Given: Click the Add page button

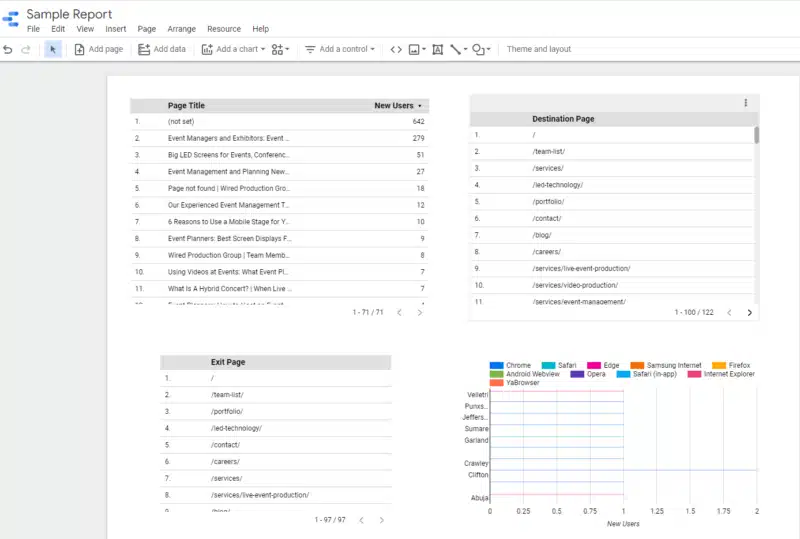Looking at the screenshot, I should point(99,49).
